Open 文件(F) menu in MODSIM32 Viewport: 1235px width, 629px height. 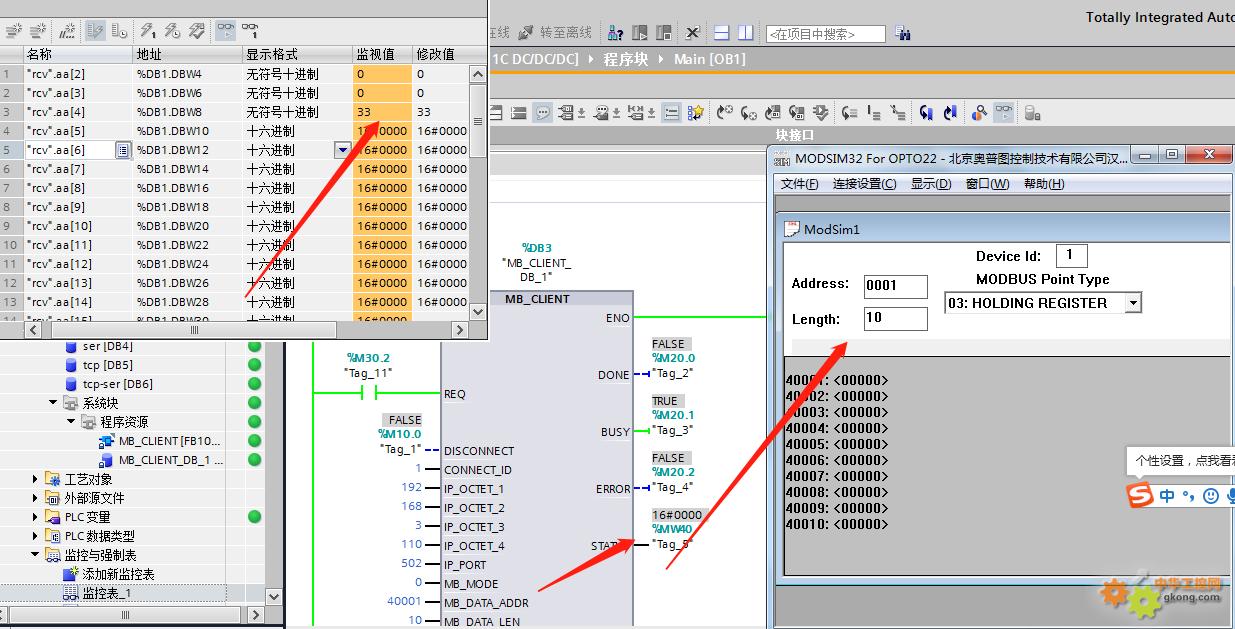(799, 184)
